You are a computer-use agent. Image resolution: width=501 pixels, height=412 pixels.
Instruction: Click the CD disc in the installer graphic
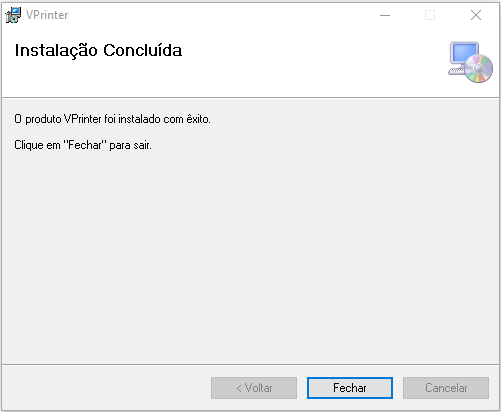[479, 69]
